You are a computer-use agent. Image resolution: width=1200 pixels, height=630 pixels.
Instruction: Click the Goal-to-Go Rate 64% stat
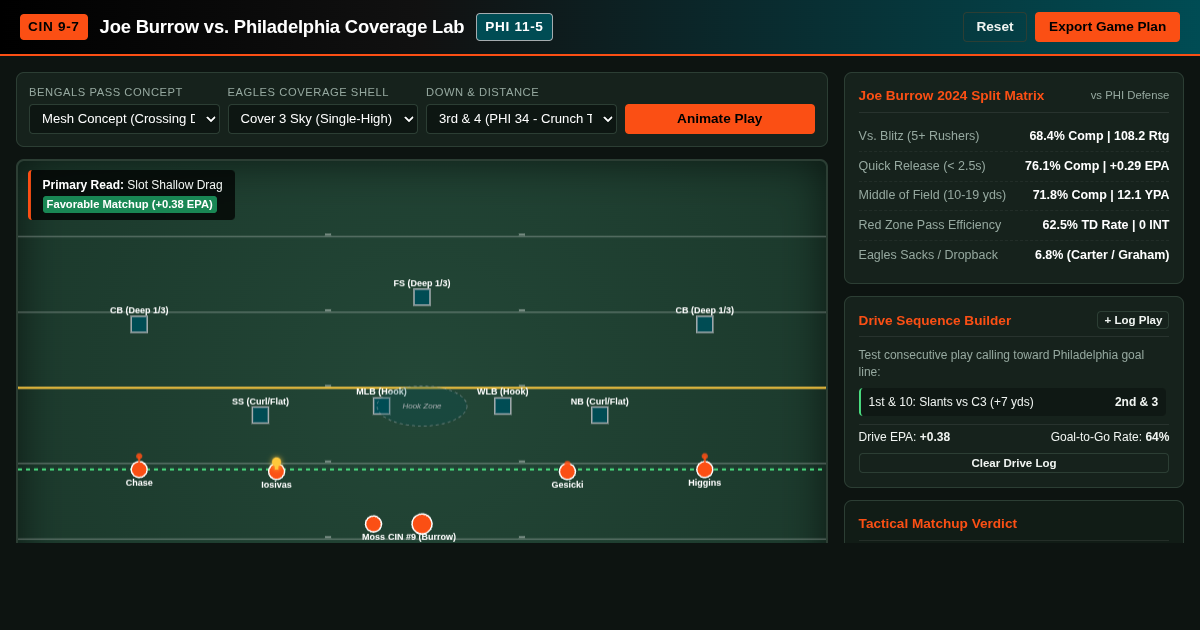click(x=1110, y=437)
